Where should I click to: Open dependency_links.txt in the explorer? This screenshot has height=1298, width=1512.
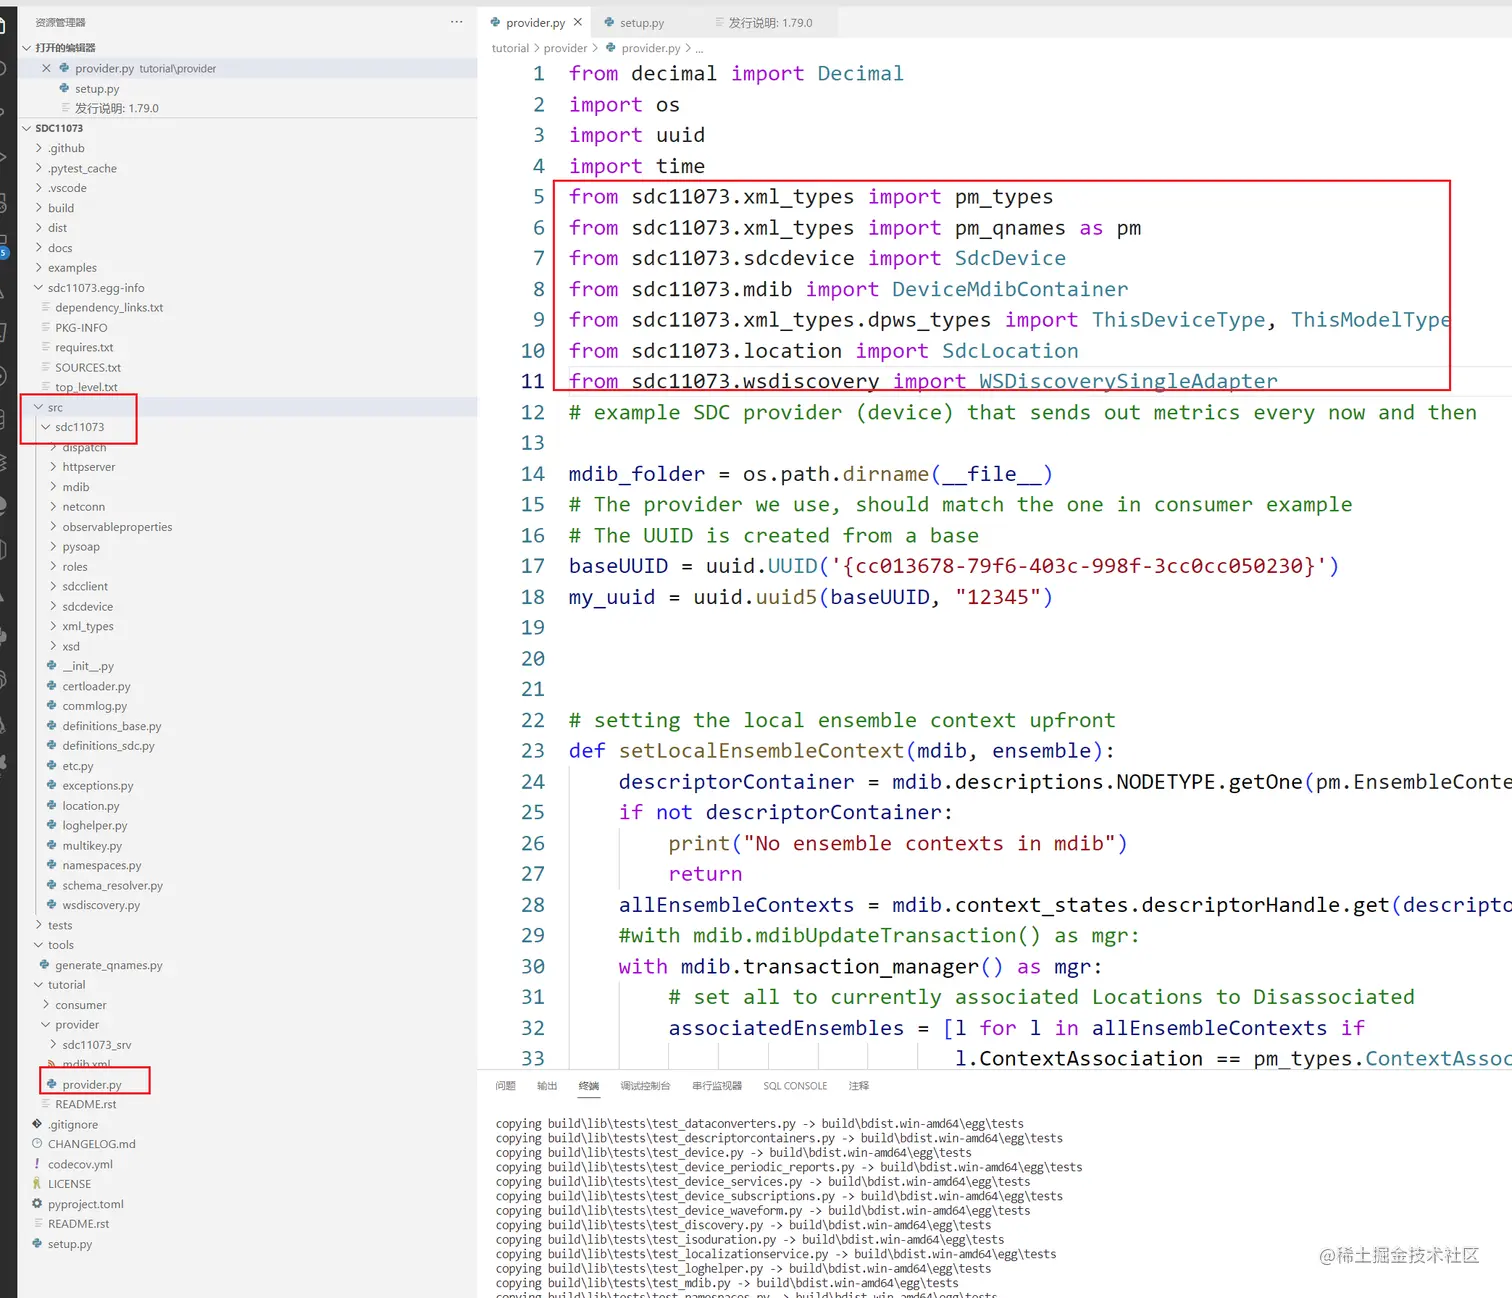pyautogui.click(x=109, y=308)
